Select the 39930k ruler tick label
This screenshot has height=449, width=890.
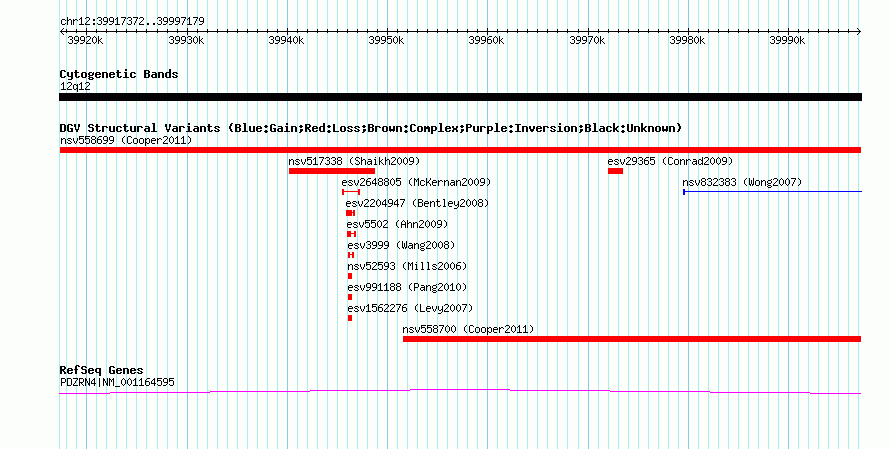click(x=186, y=40)
